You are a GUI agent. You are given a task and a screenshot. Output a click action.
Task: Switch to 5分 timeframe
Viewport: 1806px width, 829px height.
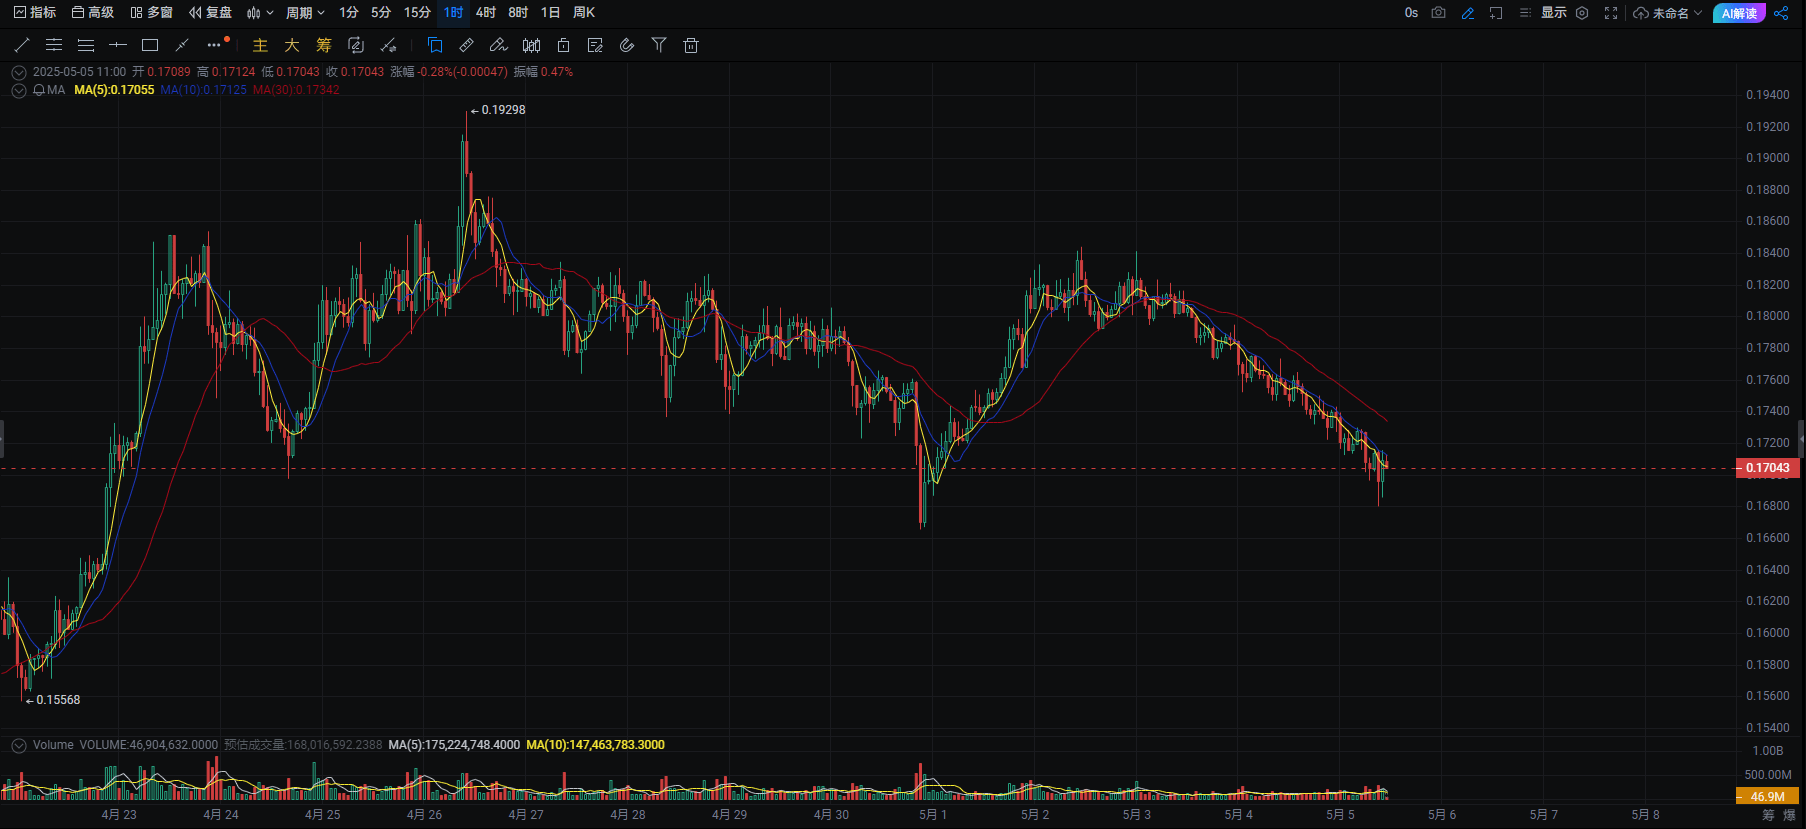coord(381,13)
